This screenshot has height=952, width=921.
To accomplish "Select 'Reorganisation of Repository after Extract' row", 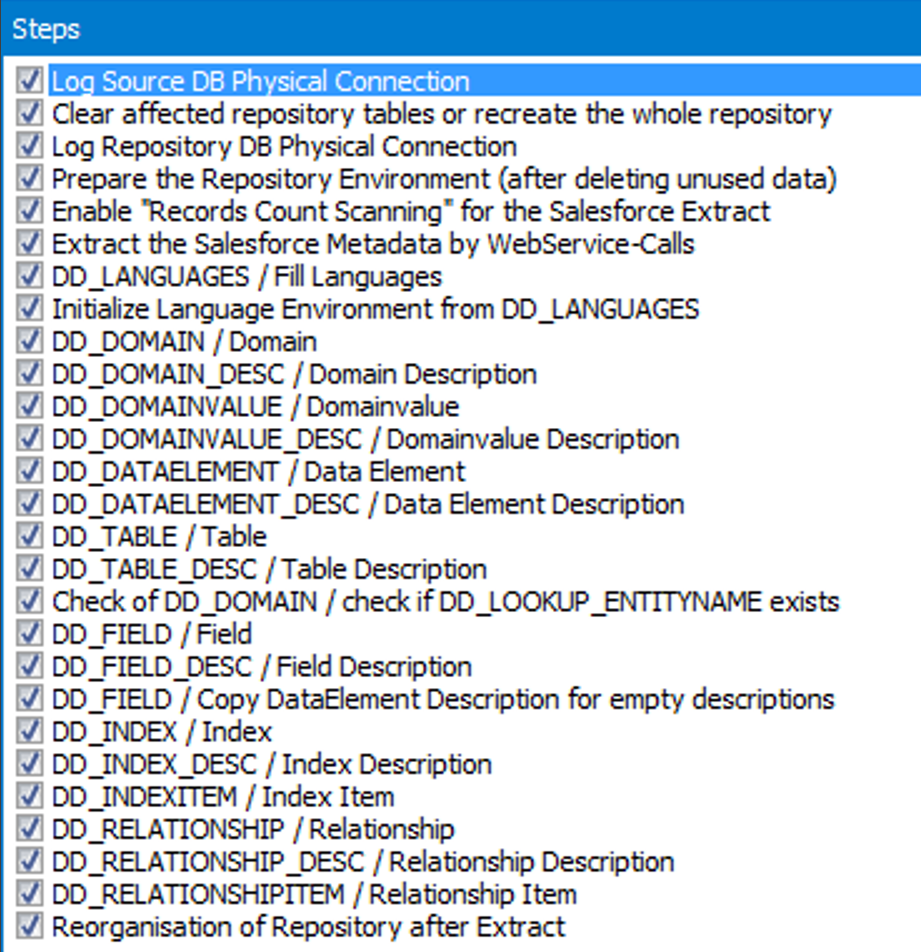I will click(x=308, y=927).
